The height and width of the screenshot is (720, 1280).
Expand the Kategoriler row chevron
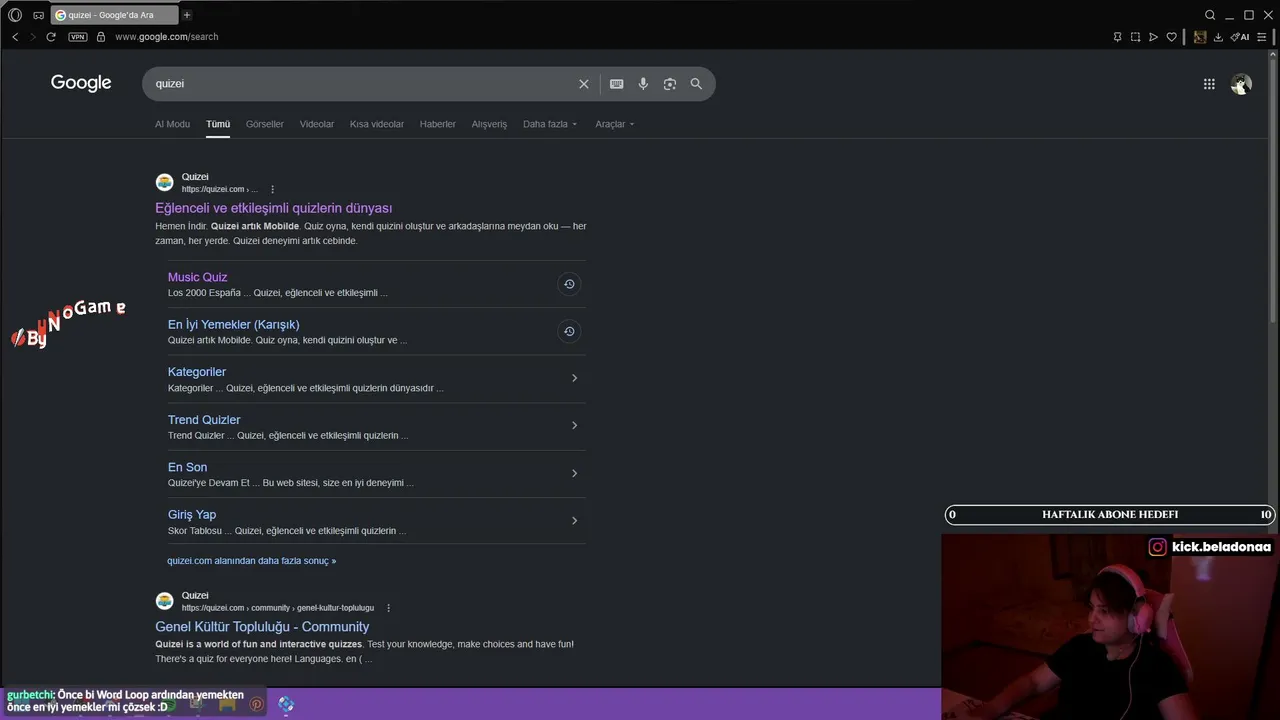(x=574, y=378)
